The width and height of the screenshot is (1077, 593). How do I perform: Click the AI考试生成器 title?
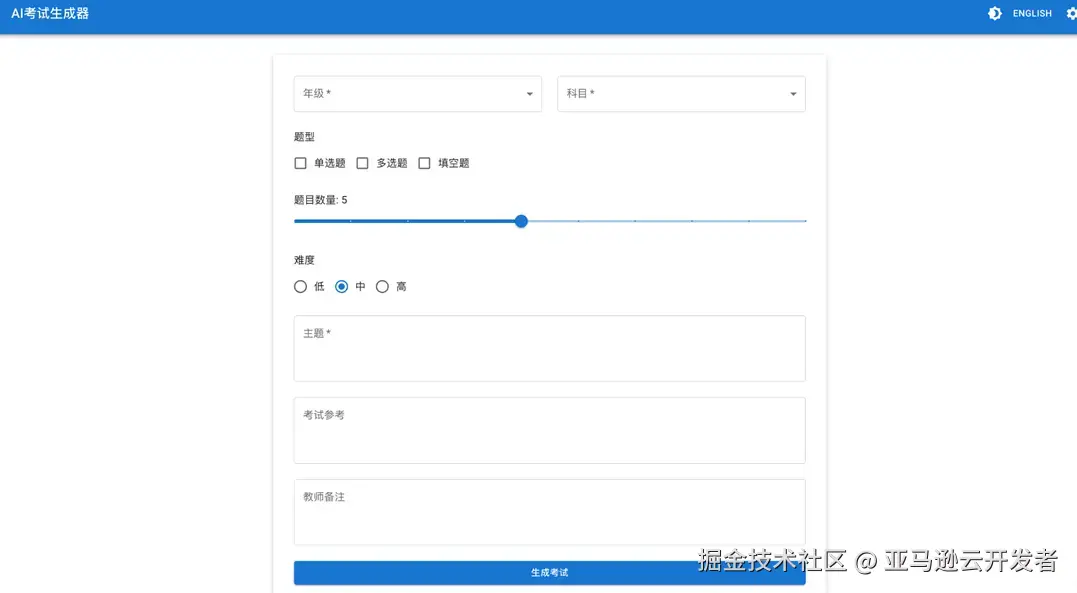(x=50, y=13)
